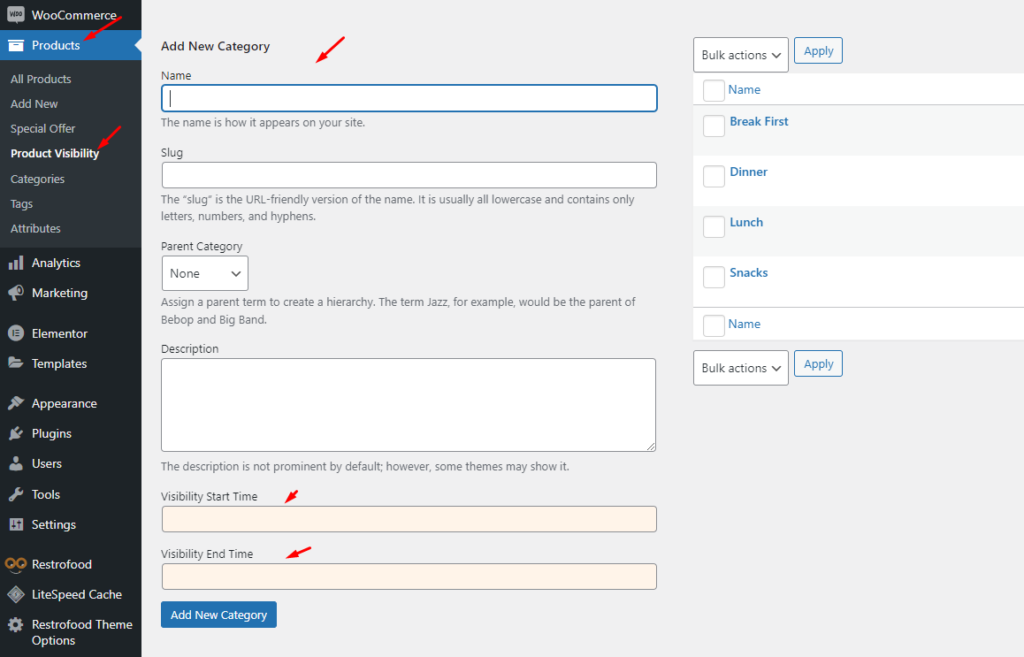Open Elementor via its sidebar icon

(15, 334)
